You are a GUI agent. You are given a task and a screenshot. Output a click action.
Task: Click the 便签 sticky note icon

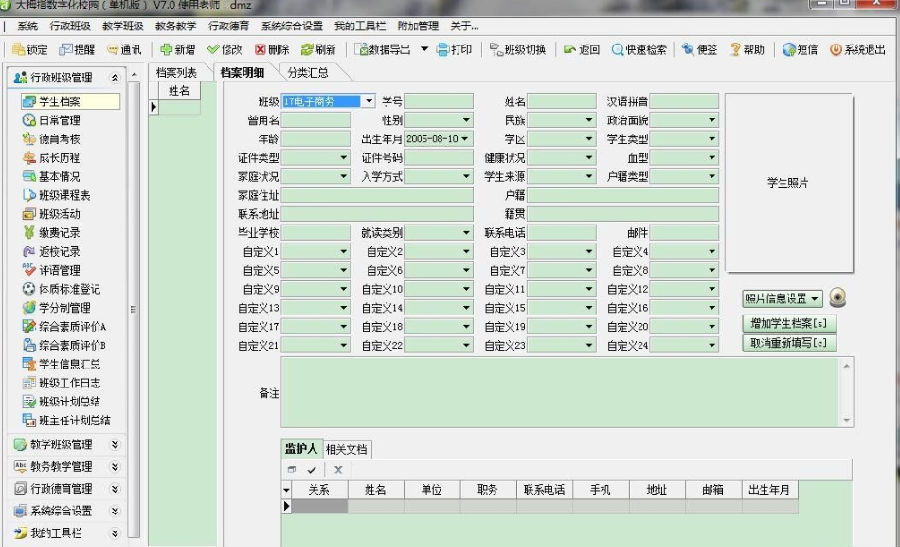(x=688, y=50)
